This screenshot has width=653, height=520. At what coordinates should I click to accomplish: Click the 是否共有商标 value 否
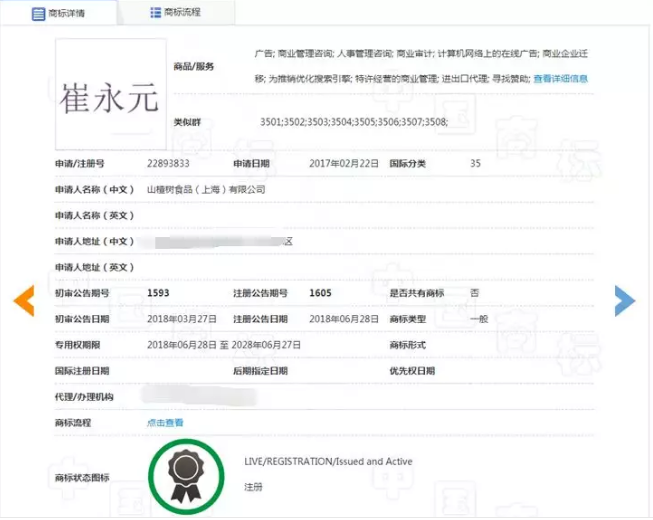coord(475,293)
